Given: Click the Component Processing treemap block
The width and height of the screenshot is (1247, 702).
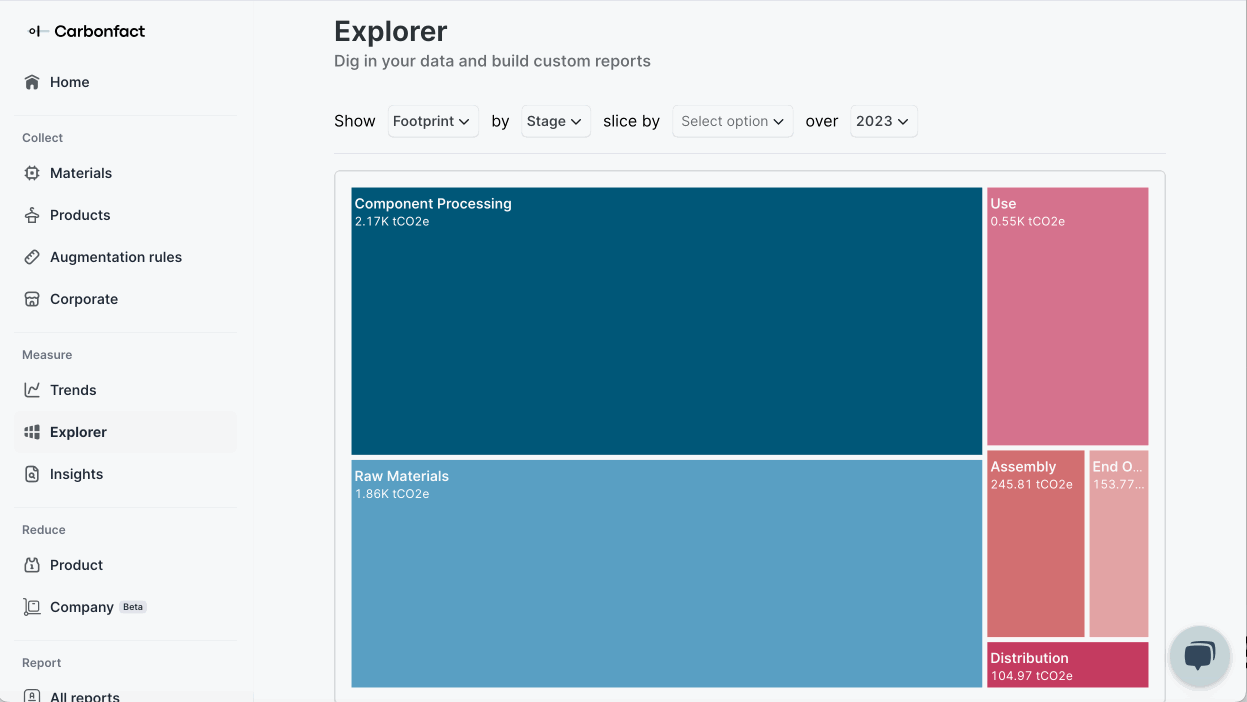Looking at the screenshot, I should click(x=665, y=320).
